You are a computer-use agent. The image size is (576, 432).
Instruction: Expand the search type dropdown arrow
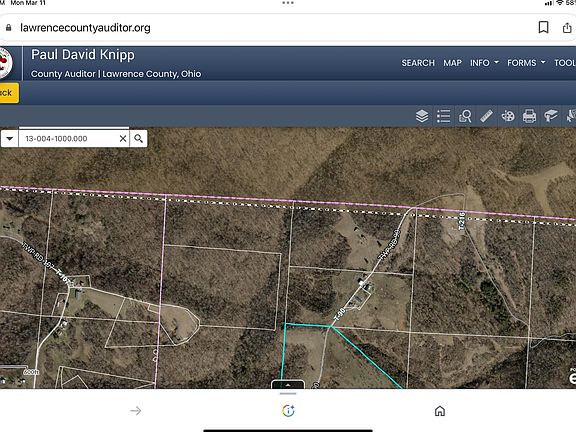click(x=10, y=138)
